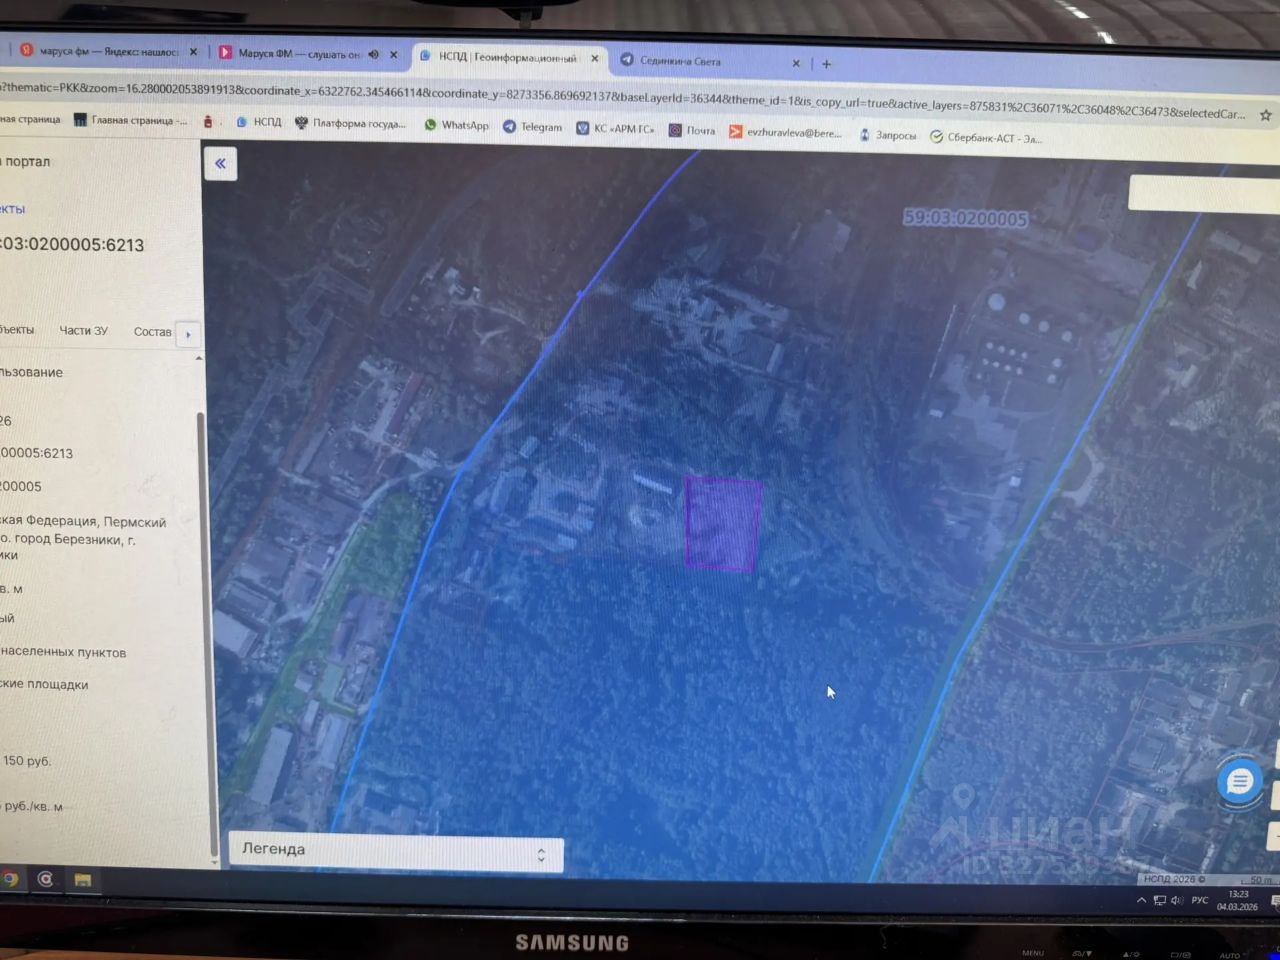Open the Платформа госуда... bookmark
Screen dimensions: 1280x960
click(350, 124)
